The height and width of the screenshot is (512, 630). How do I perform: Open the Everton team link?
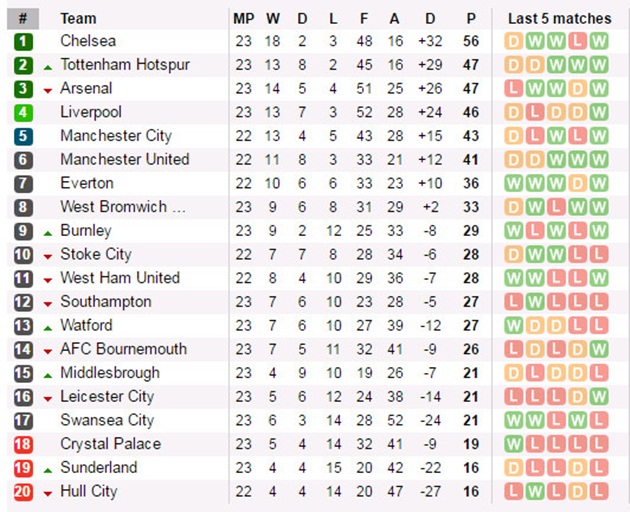click(x=87, y=183)
